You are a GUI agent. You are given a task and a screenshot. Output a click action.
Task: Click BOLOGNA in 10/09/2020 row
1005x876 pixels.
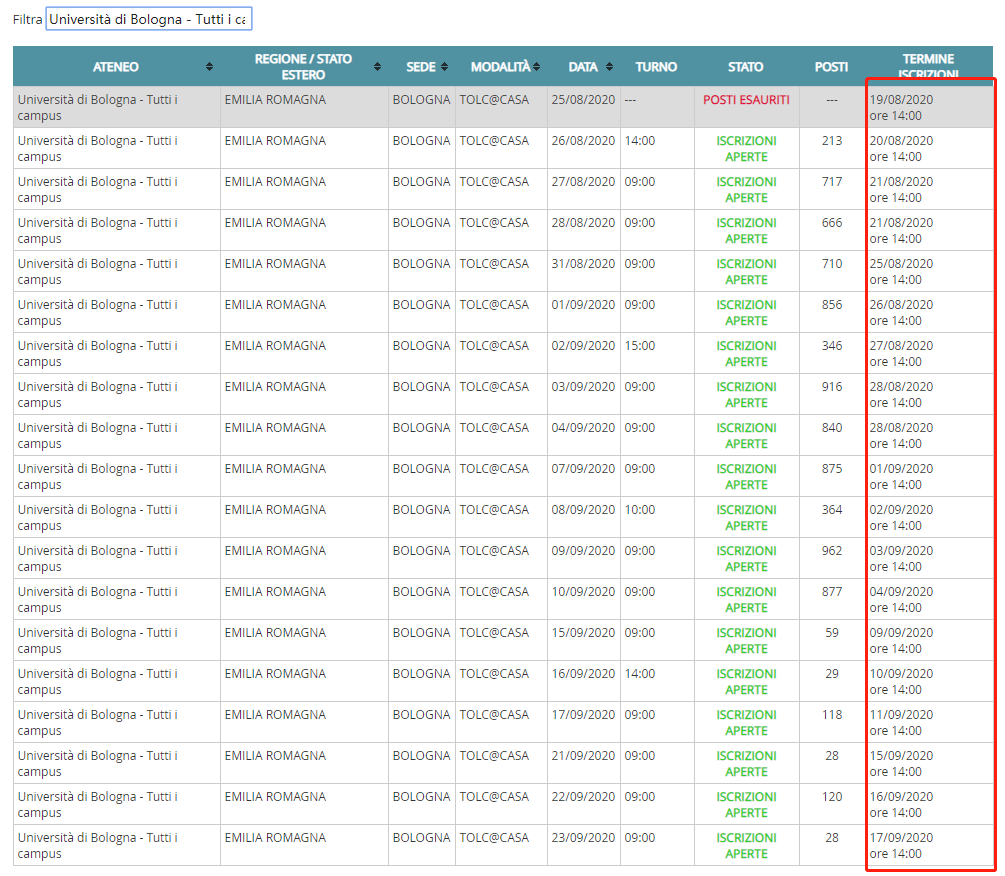pos(421,592)
